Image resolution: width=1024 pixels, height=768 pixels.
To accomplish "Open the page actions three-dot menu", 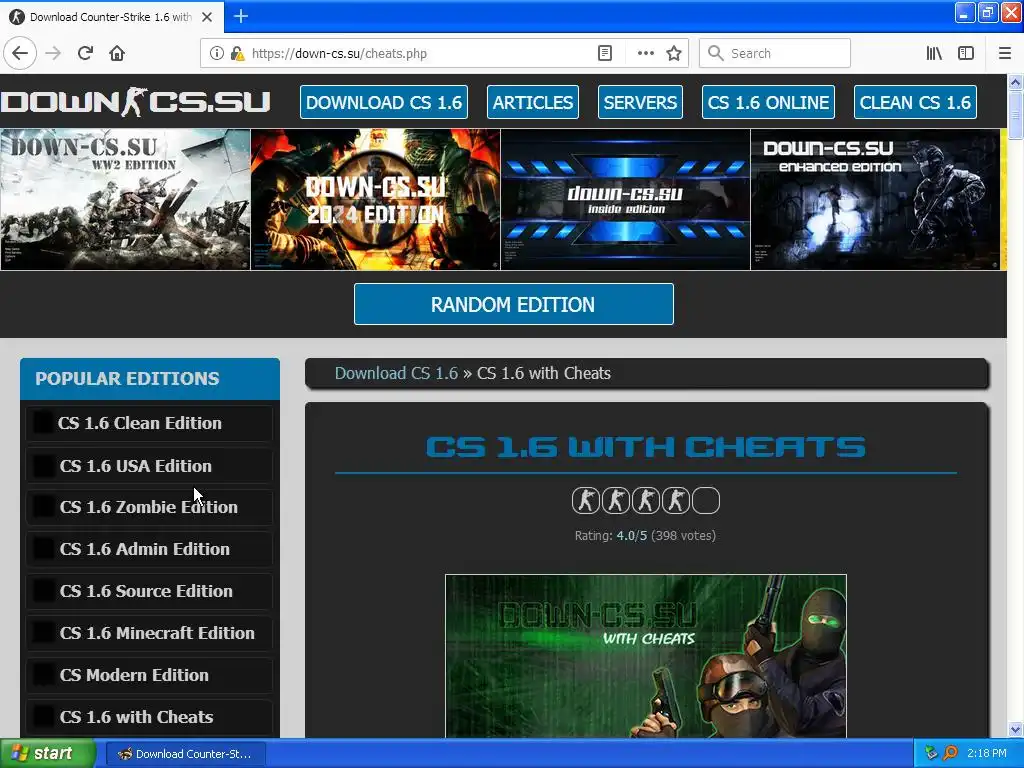I will (x=645, y=54).
